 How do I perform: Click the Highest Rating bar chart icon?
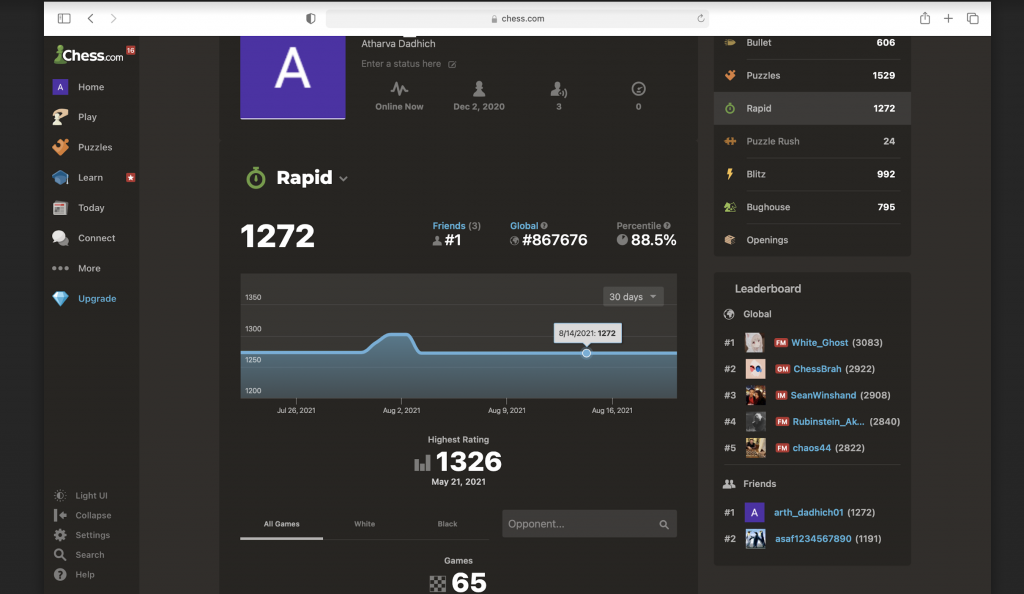[x=422, y=463]
